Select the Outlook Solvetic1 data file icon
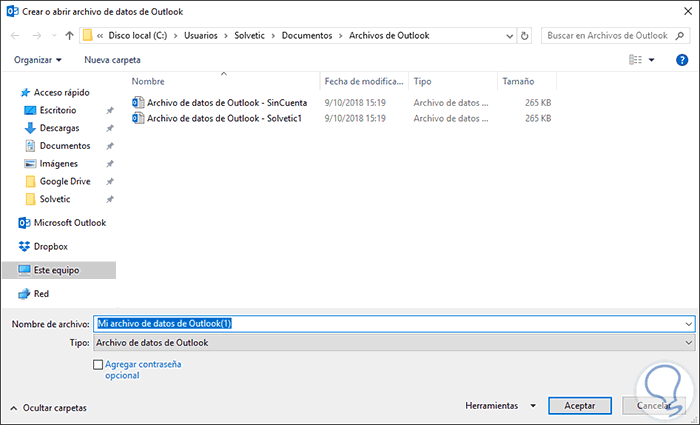700x425 pixels. coord(138,118)
